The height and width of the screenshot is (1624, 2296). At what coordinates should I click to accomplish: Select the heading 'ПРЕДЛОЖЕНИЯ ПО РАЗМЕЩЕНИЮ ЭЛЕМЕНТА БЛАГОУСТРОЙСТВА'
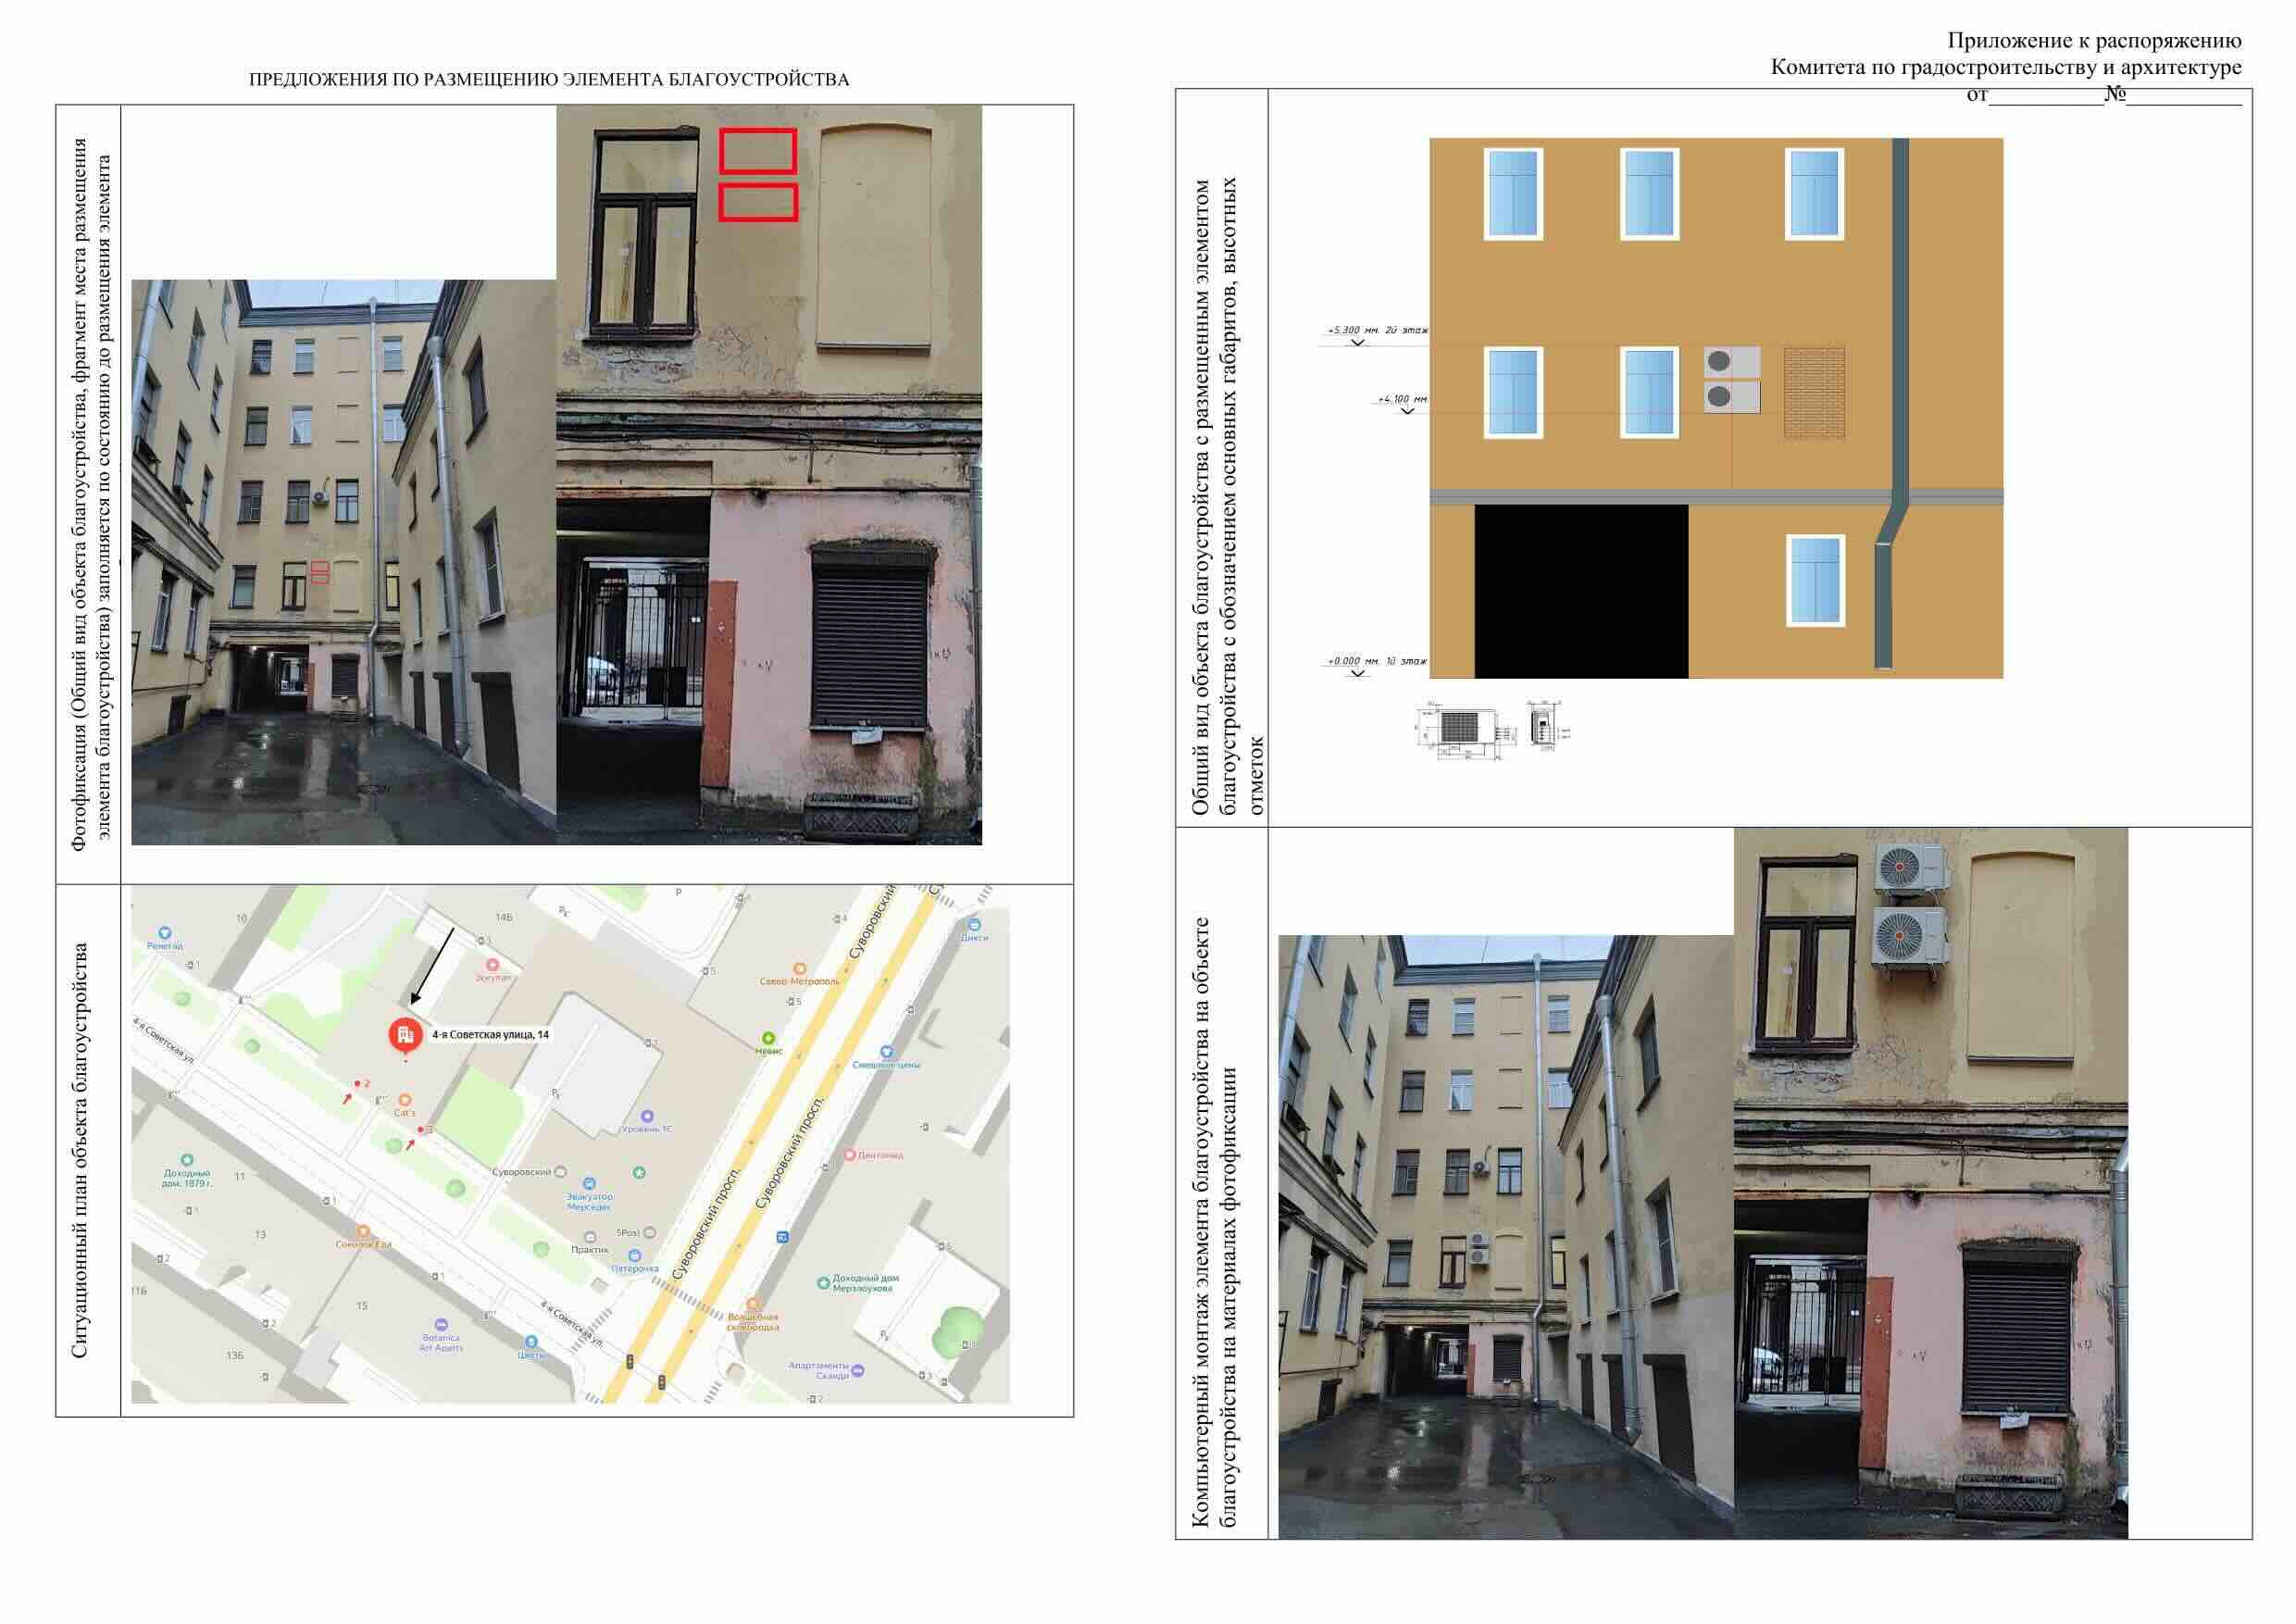pyautogui.click(x=549, y=80)
